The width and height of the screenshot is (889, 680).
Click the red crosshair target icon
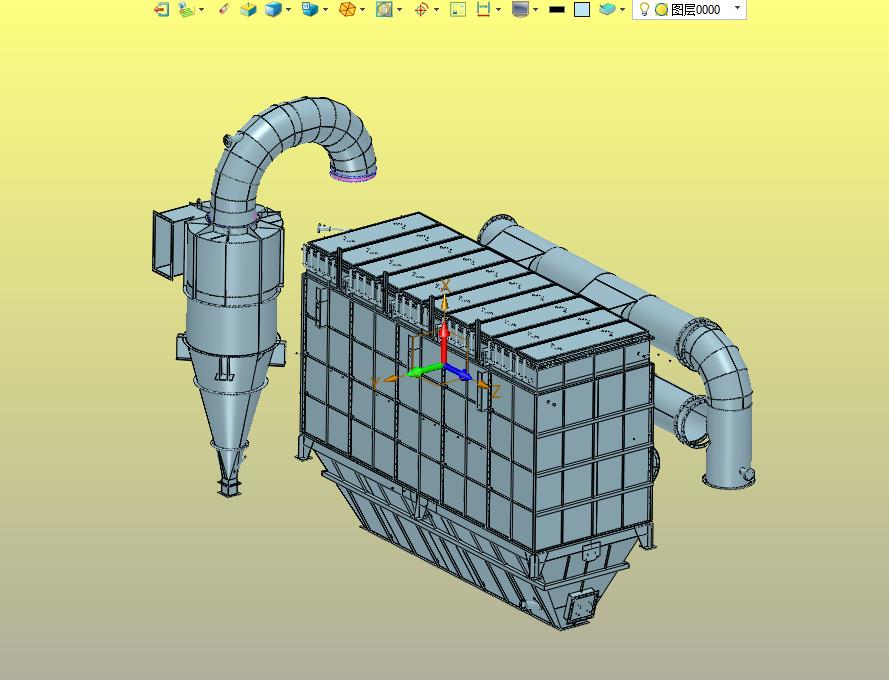click(x=421, y=9)
